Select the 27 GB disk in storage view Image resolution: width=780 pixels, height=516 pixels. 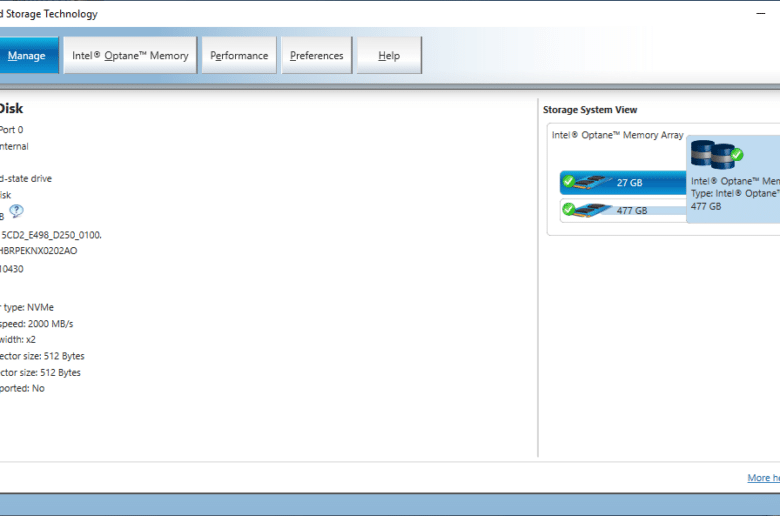coord(624,183)
